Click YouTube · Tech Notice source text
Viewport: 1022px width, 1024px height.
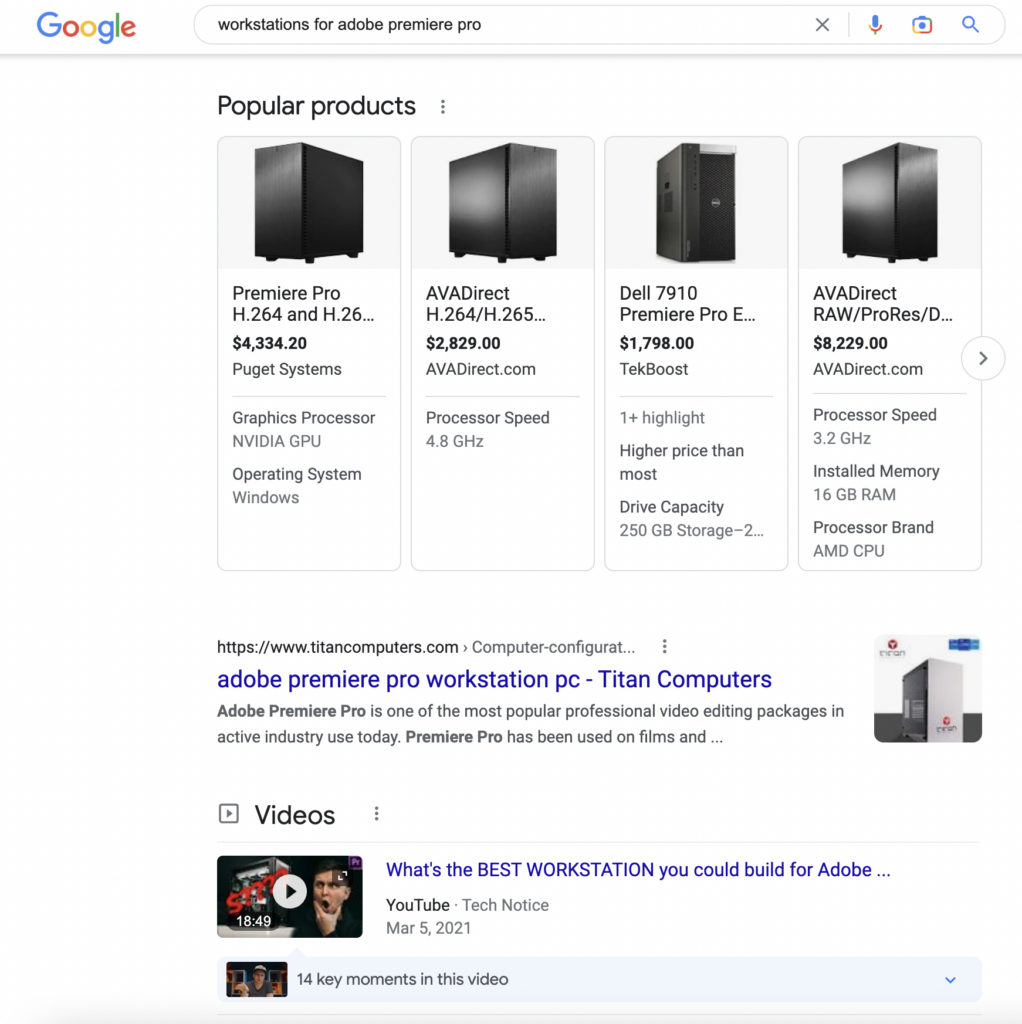(x=467, y=905)
